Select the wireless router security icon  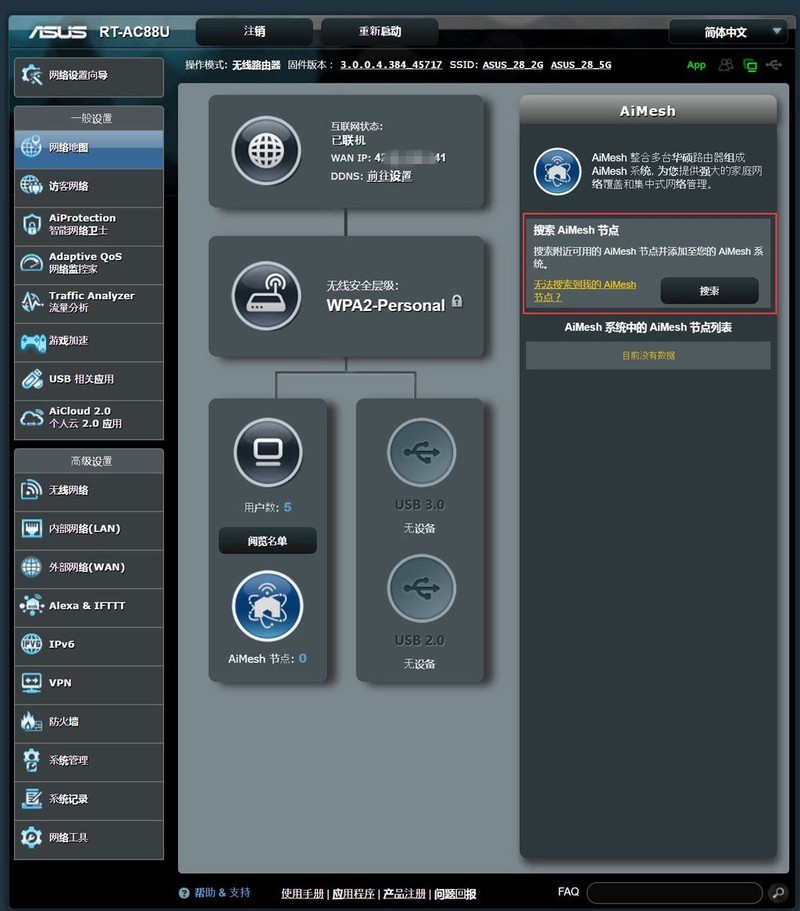click(x=266, y=296)
